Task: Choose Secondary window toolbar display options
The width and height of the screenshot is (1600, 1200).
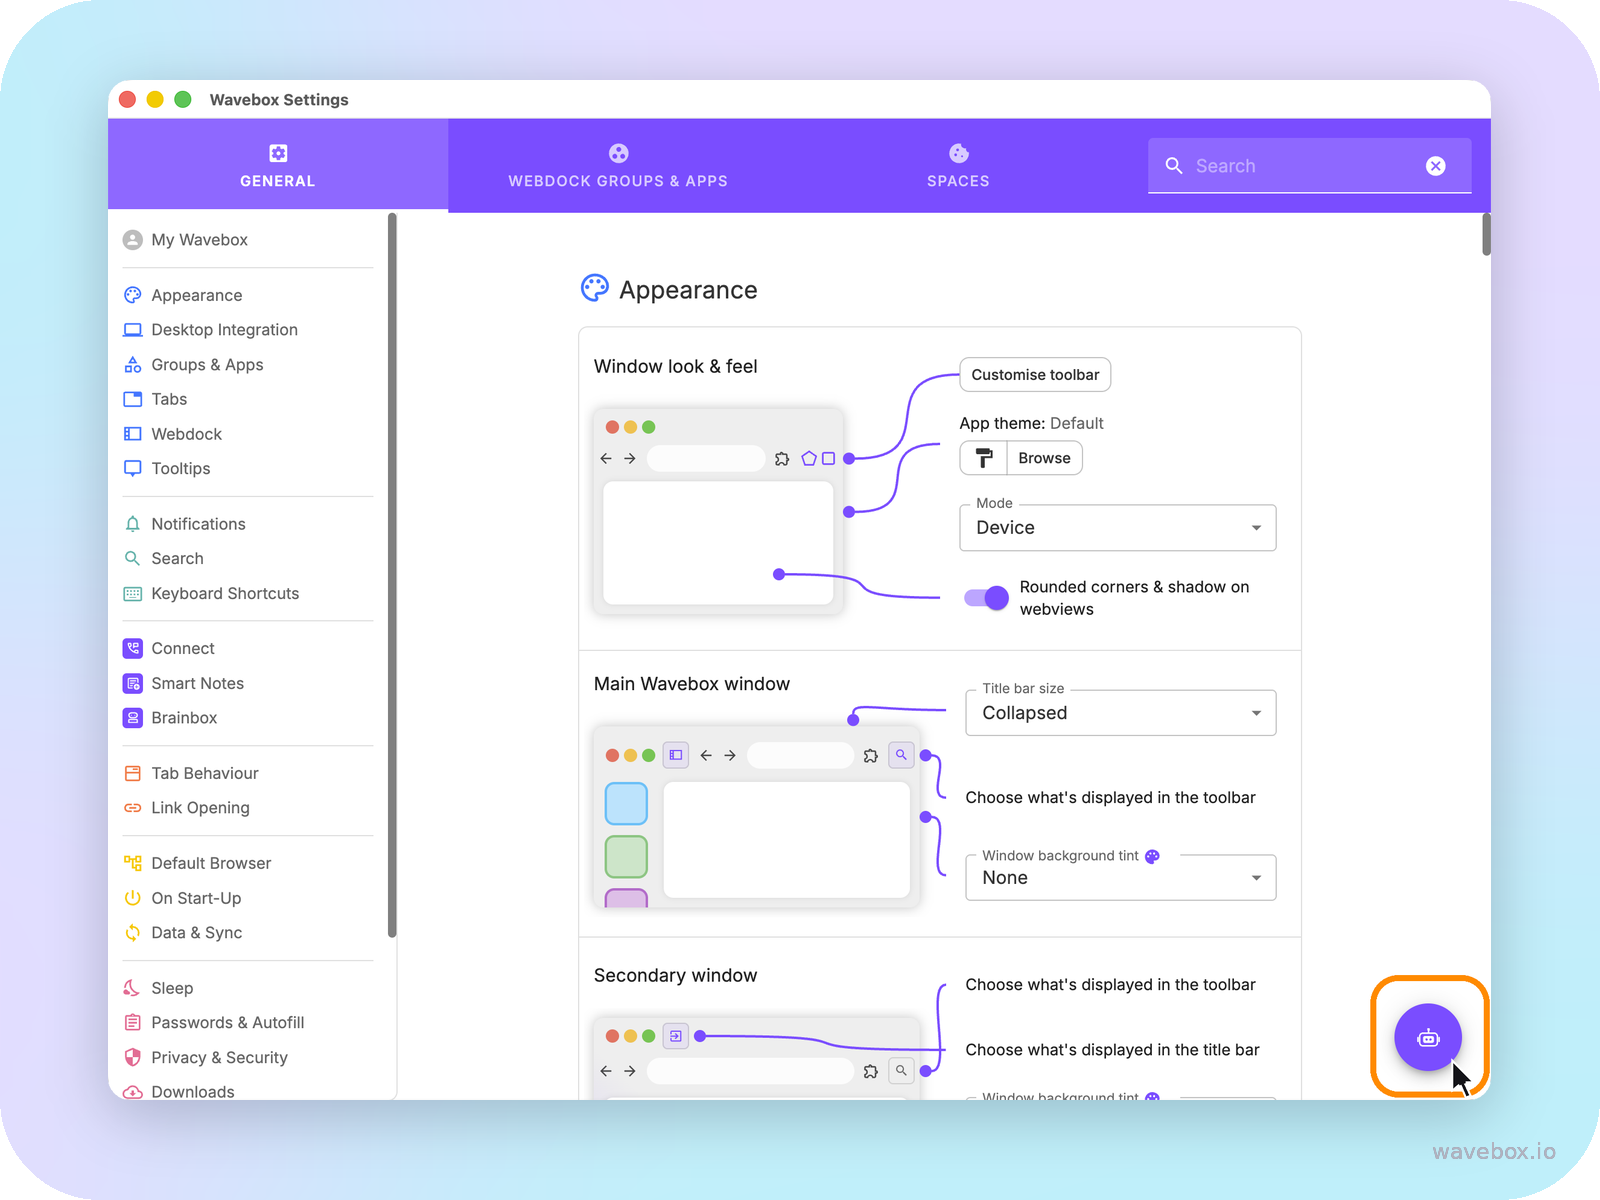Action: tap(1110, 985)
